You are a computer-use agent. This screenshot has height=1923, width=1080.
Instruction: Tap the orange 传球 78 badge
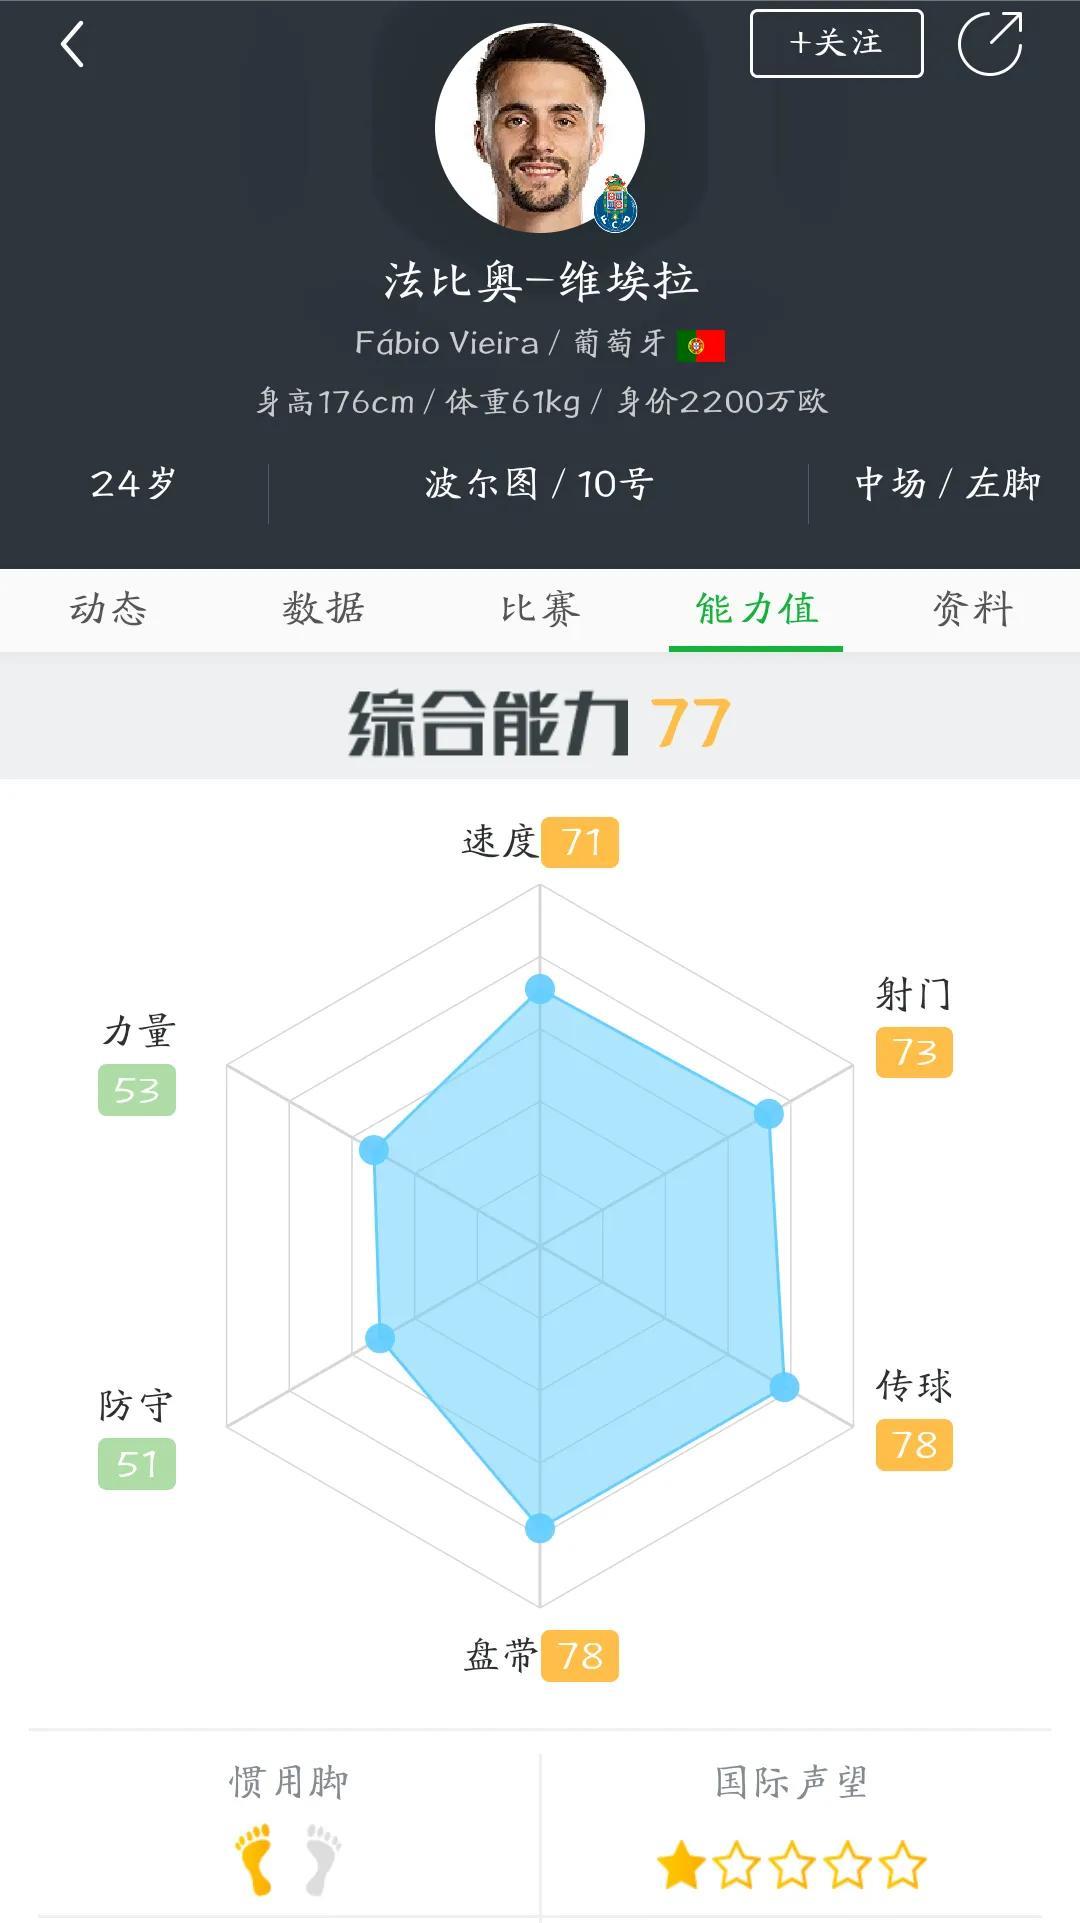[914, 1444]
